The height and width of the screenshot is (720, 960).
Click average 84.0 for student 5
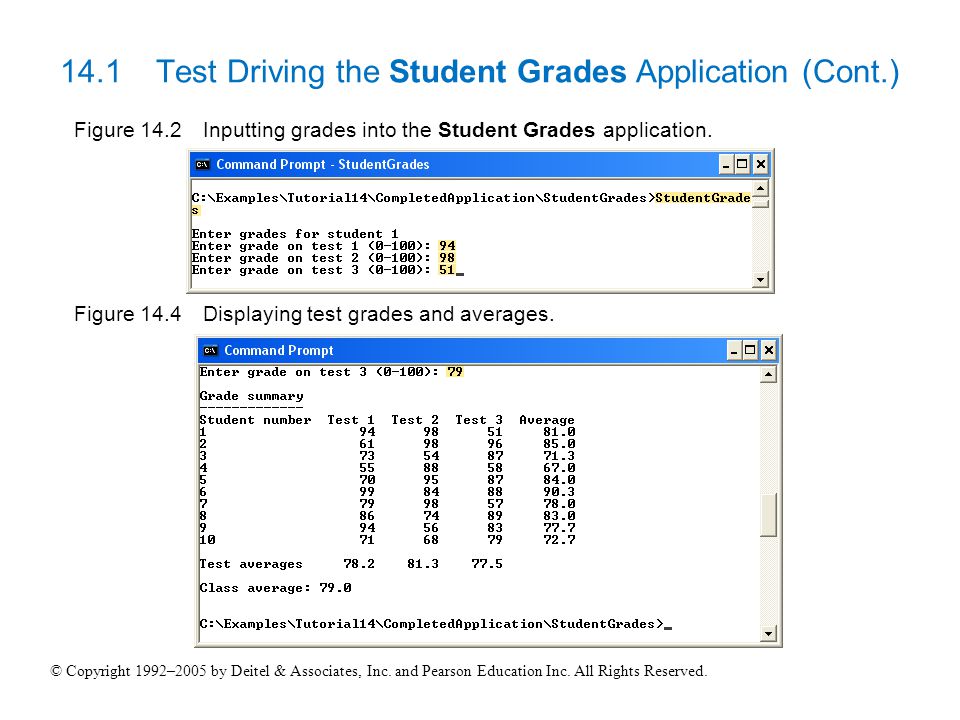click(x=559, y=480)
